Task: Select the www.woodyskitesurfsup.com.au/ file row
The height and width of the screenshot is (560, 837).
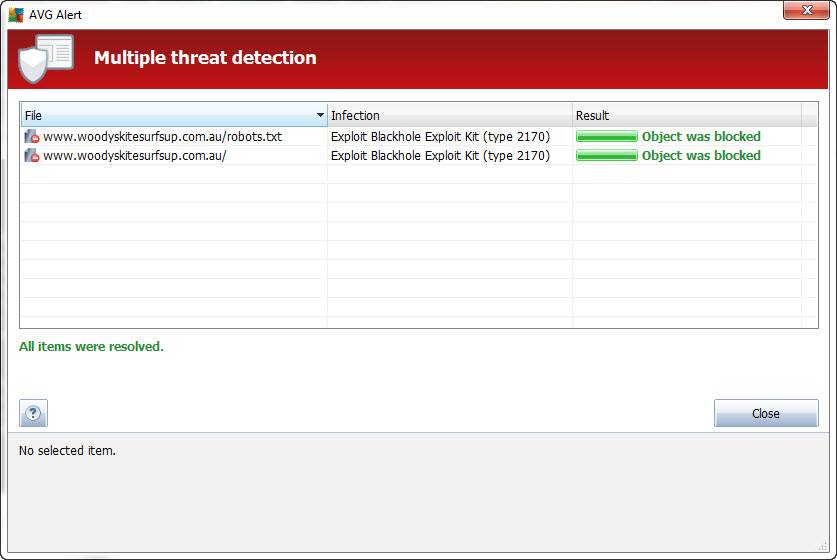Action: pyautogui.click(x=134, y=156)
